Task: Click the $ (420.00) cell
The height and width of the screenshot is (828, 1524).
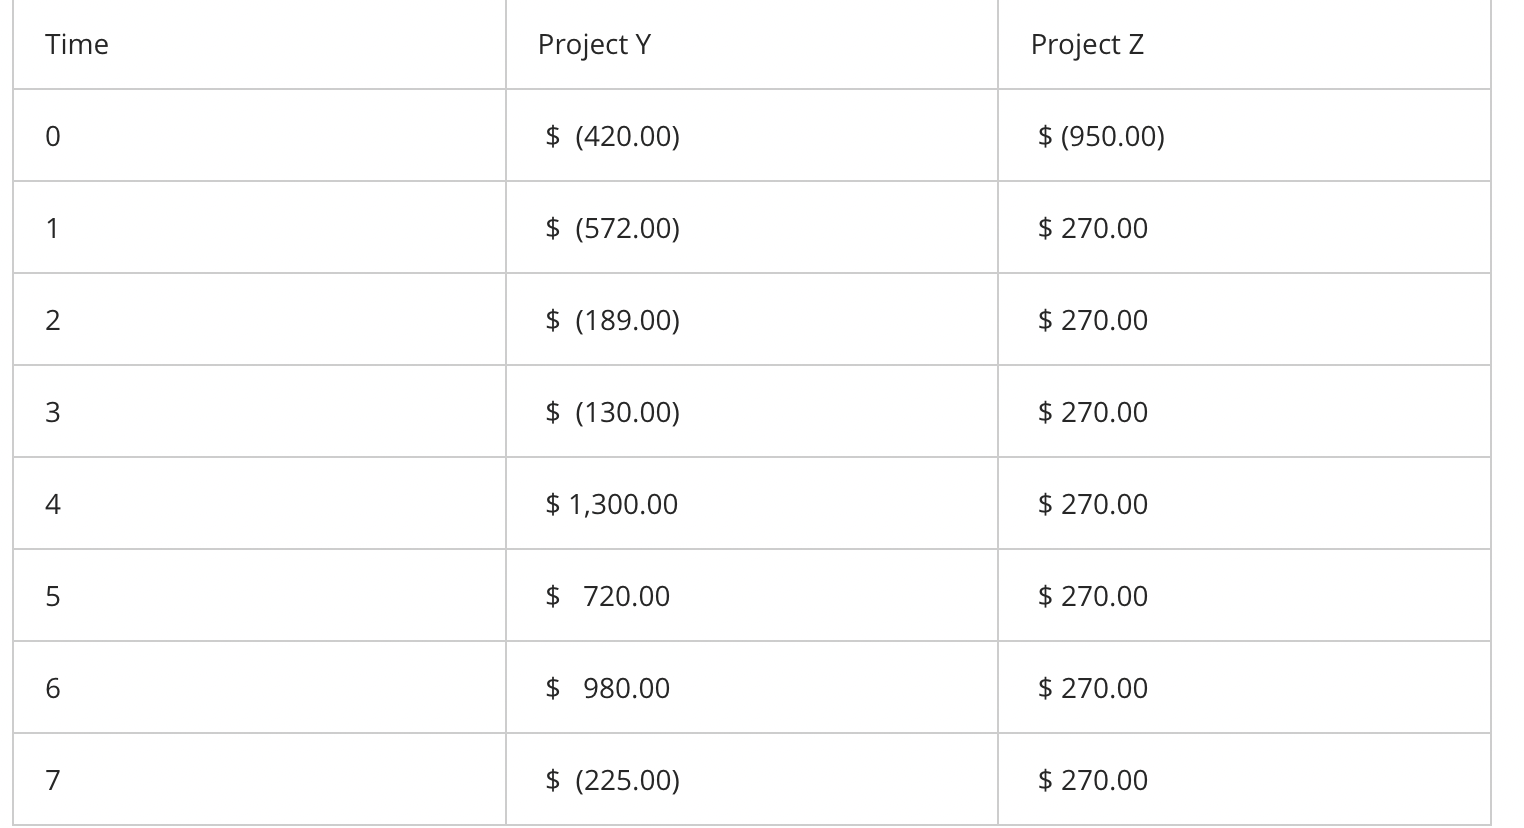Action: tap(612, 136)
